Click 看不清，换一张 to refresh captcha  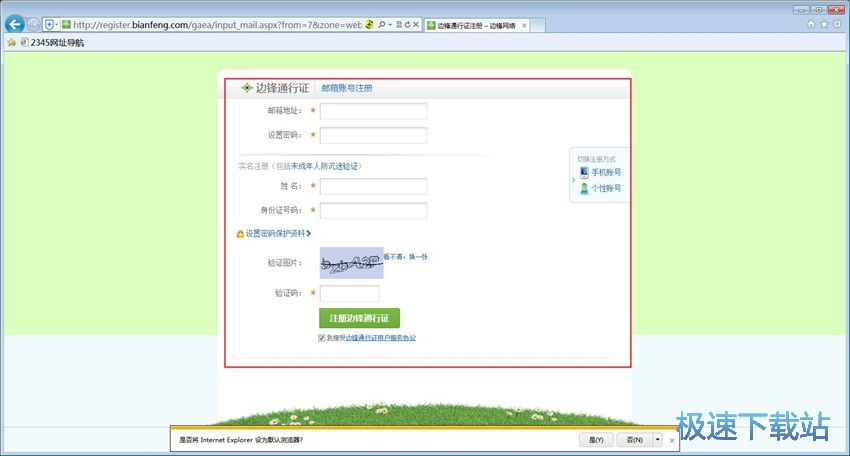click(406, 256)
